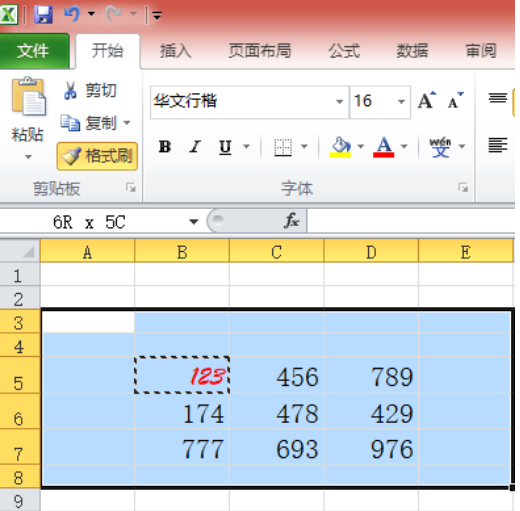The height and width of the screenshot is (511, 520).
Task: Select row 1 header
Action: [x=19, y=275]
